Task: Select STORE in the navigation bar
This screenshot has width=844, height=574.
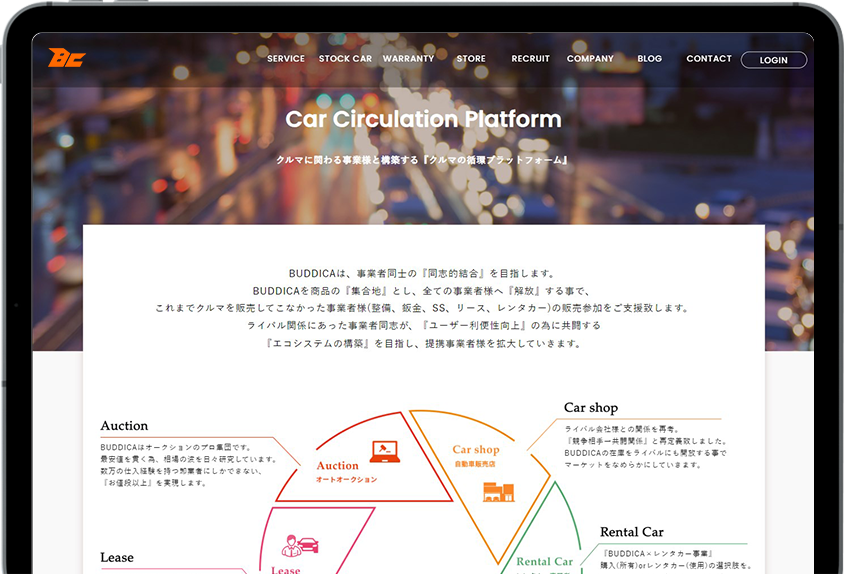Action: [x=471, y=59]
